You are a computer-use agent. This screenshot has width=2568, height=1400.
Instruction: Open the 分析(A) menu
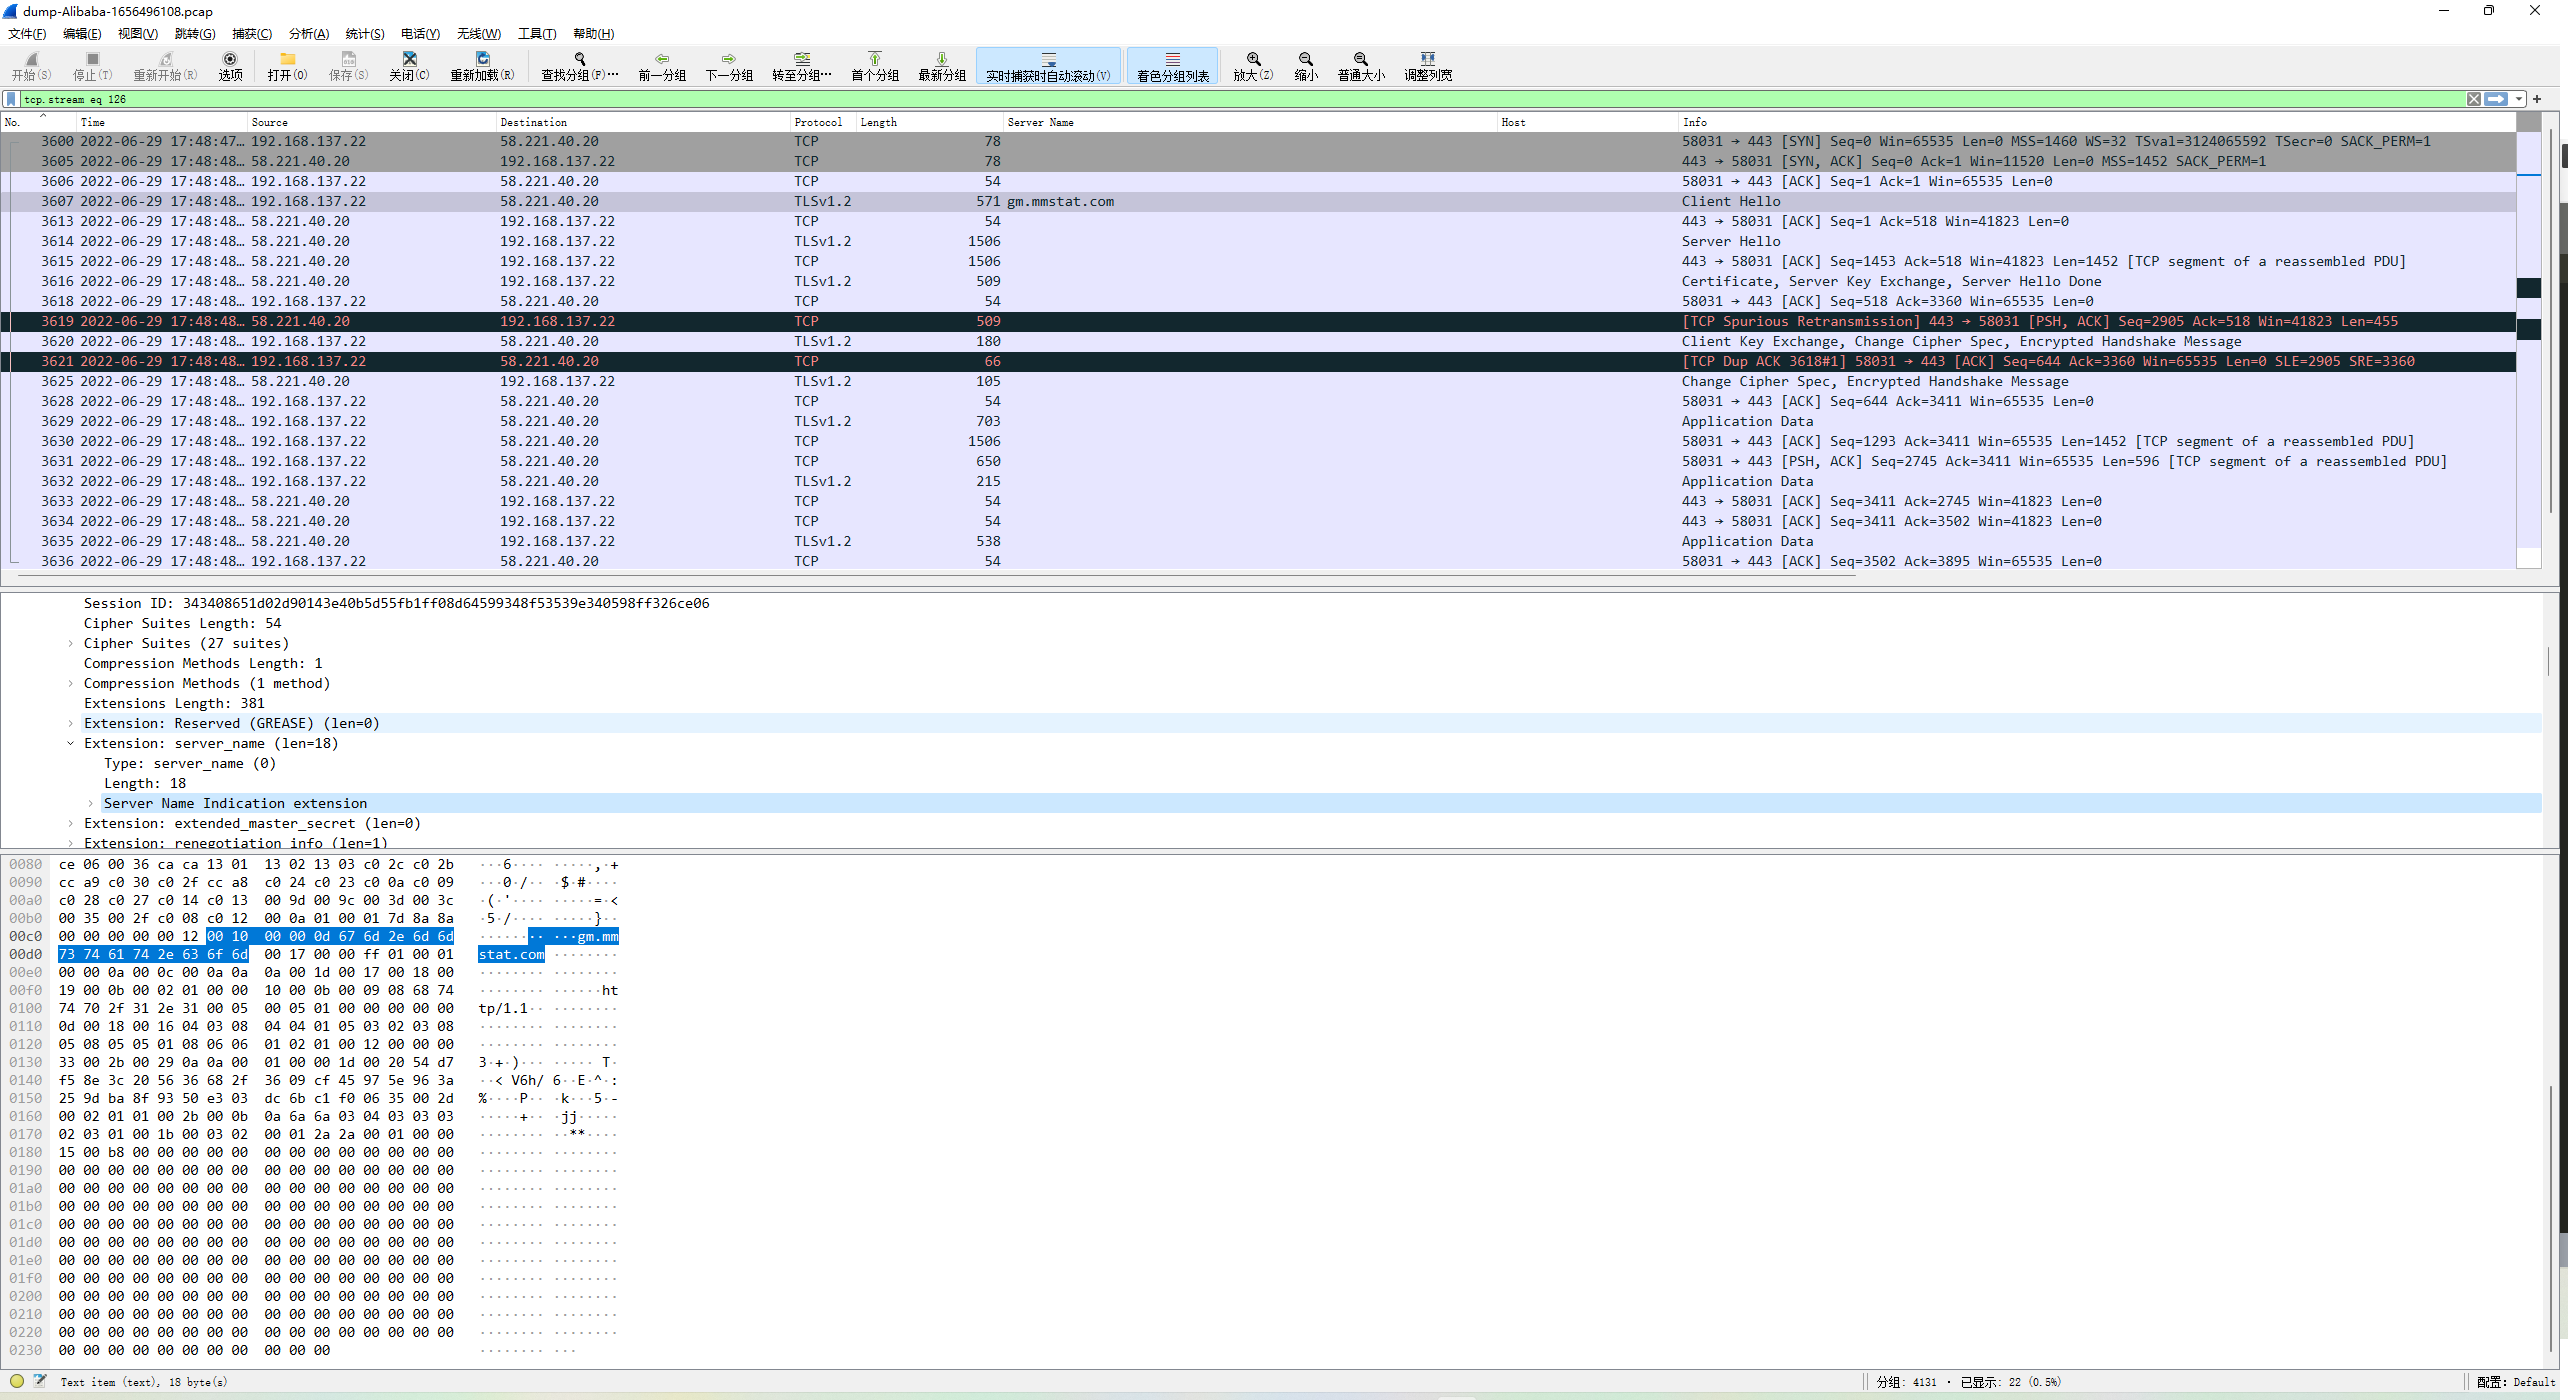point(308,34)
